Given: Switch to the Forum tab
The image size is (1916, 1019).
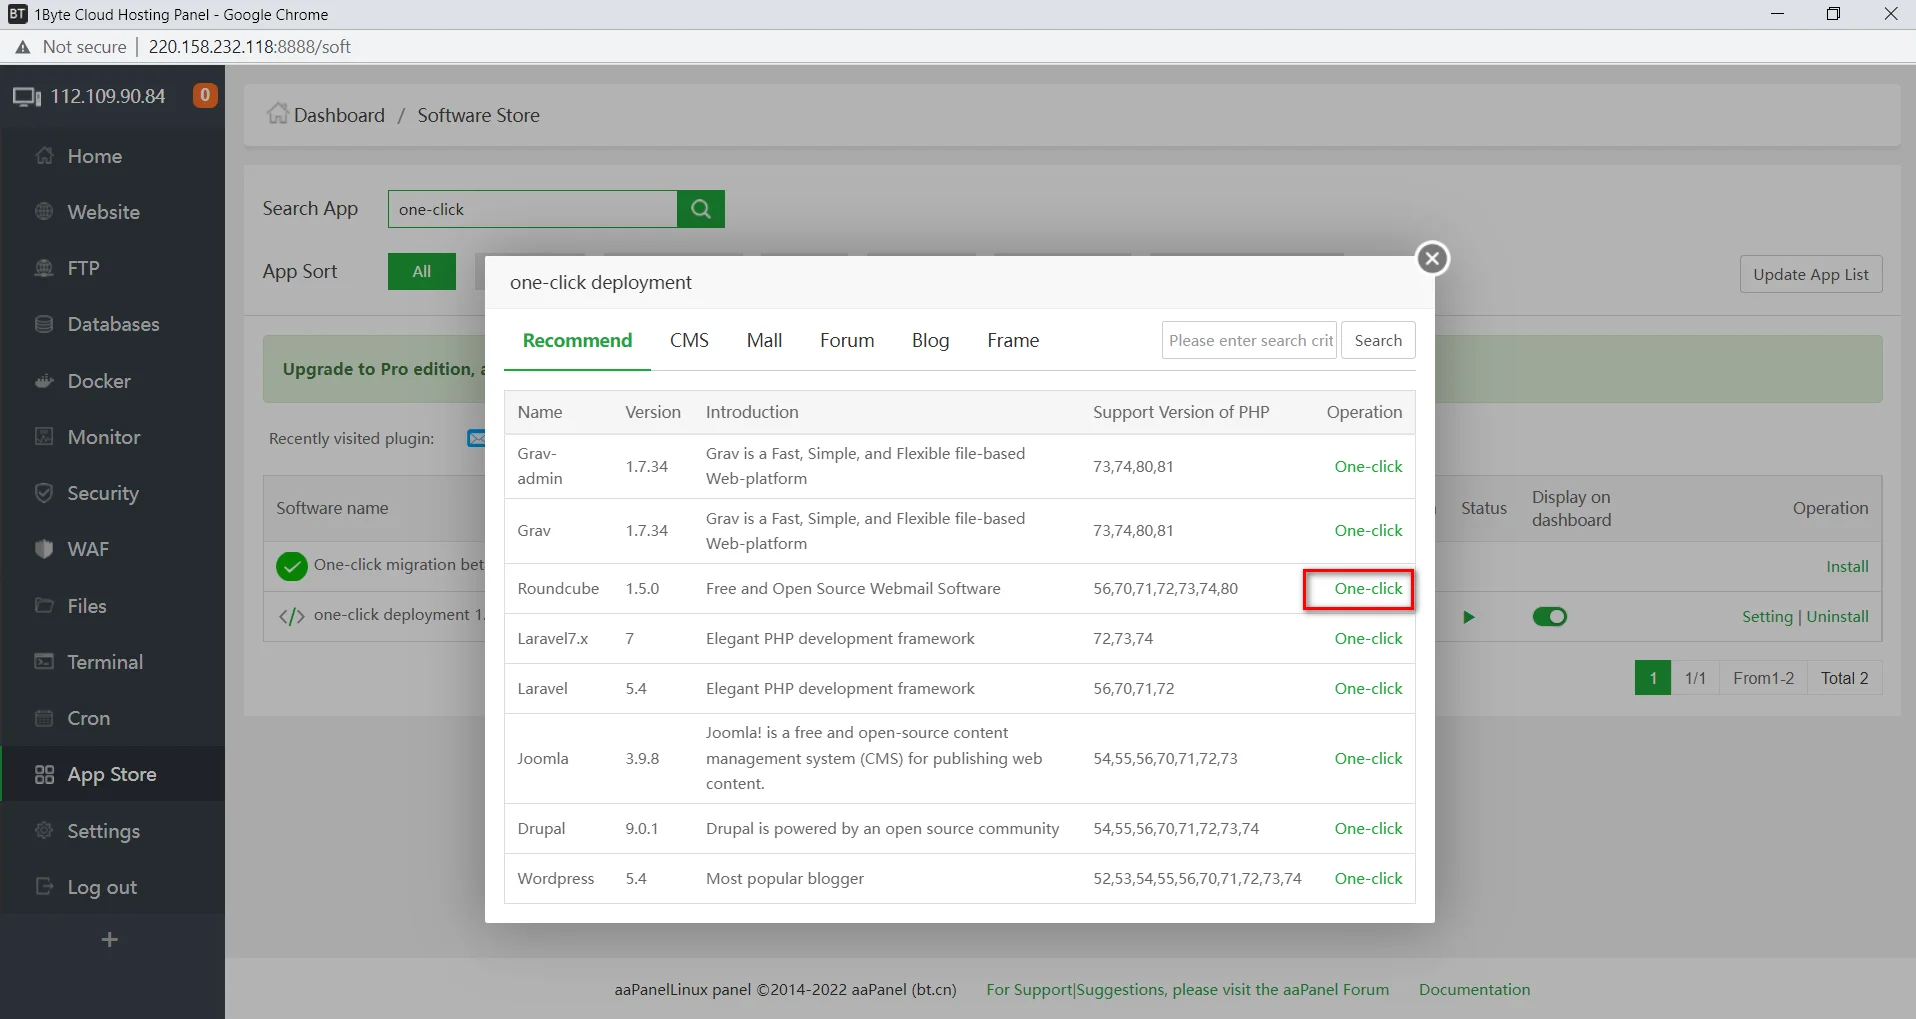Looking at the screenshot, I should (x=847, y=340).
